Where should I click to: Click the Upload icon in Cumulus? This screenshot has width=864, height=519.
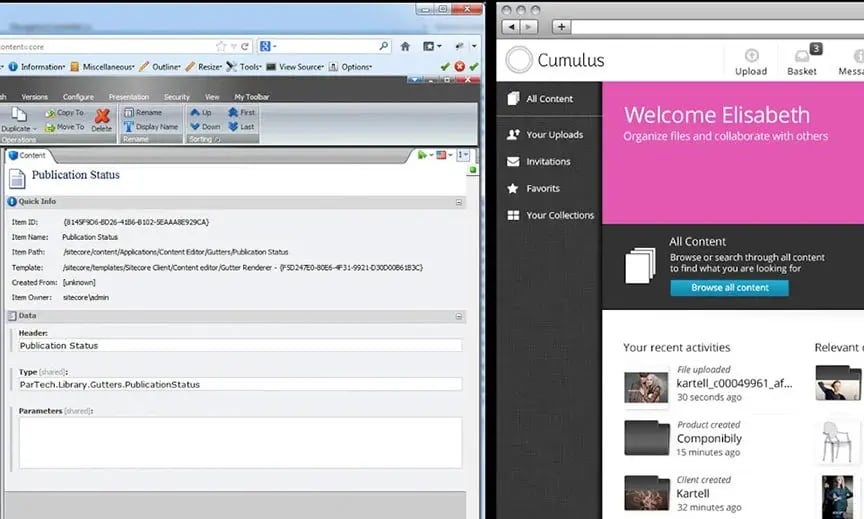751,56
